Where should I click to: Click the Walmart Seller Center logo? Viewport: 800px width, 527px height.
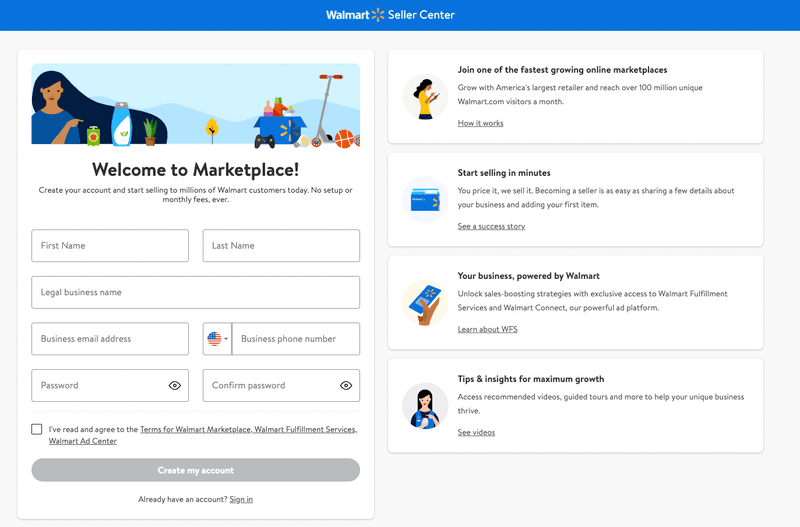pos(390,15)
